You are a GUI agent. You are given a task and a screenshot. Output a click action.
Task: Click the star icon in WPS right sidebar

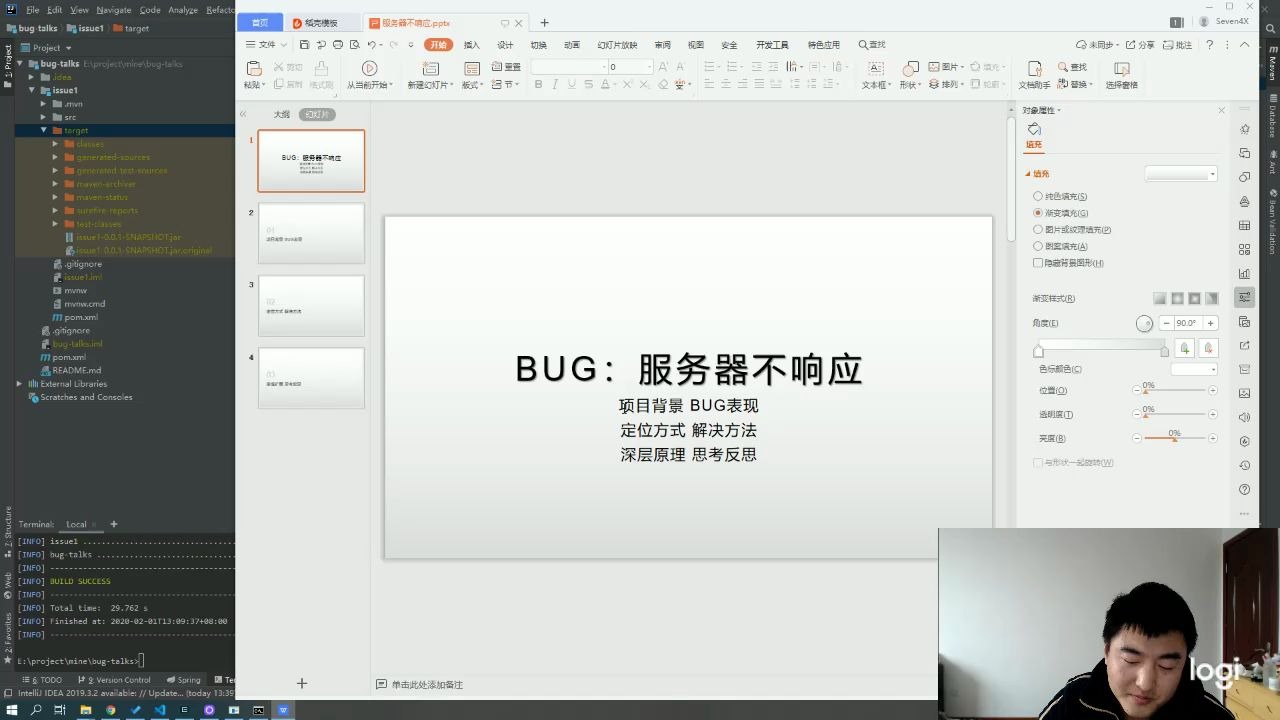click(1244, 129)
